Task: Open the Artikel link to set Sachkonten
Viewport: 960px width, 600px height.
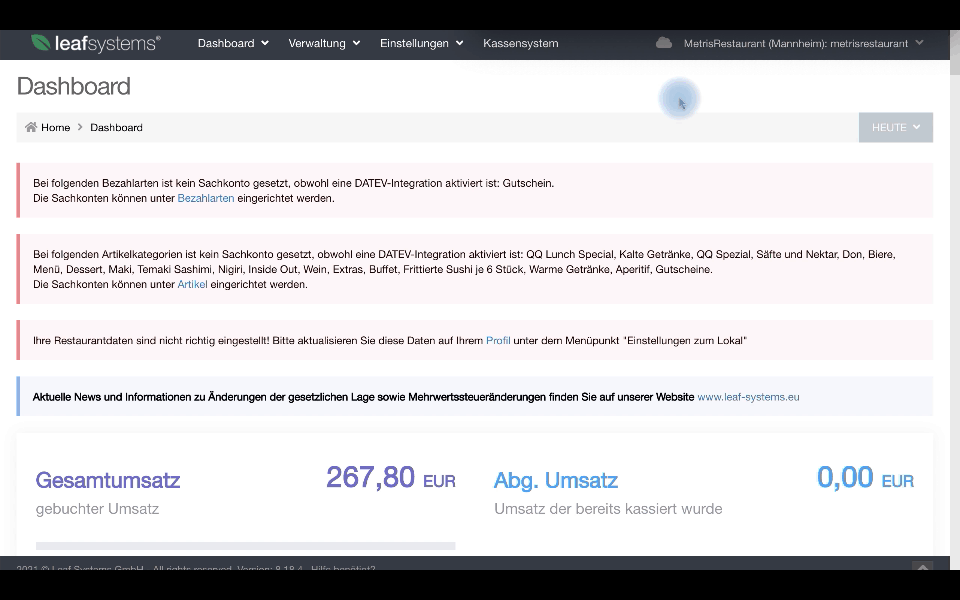Action: 190,284
